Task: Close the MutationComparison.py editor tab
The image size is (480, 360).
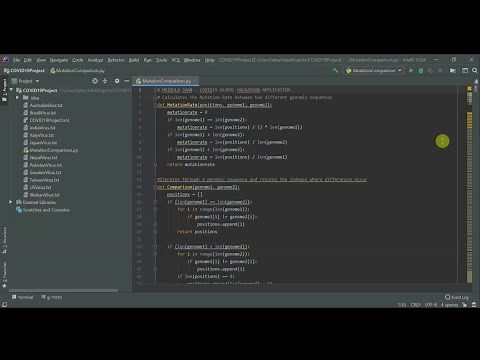Action: 195,81
